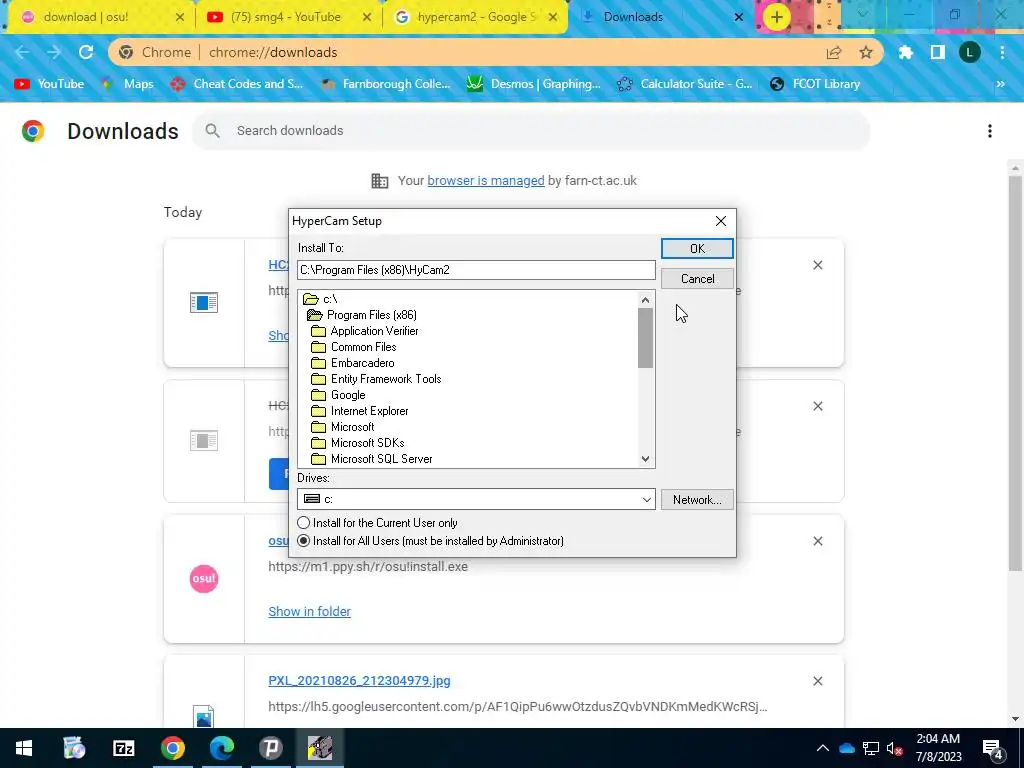Screen dimensions: 1024x768
Task: Select the Microsoft SDKs folder
Action: 358,443
